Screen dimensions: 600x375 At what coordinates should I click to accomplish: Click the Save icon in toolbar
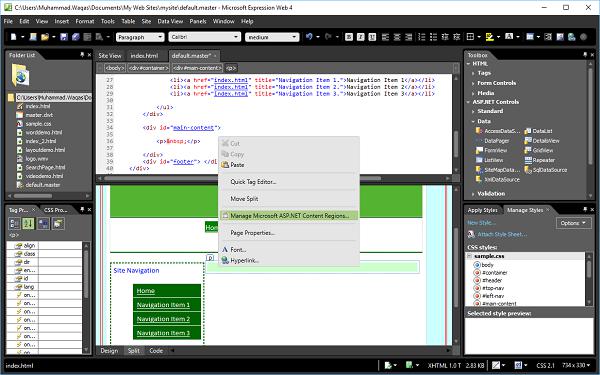pos(64,37)
